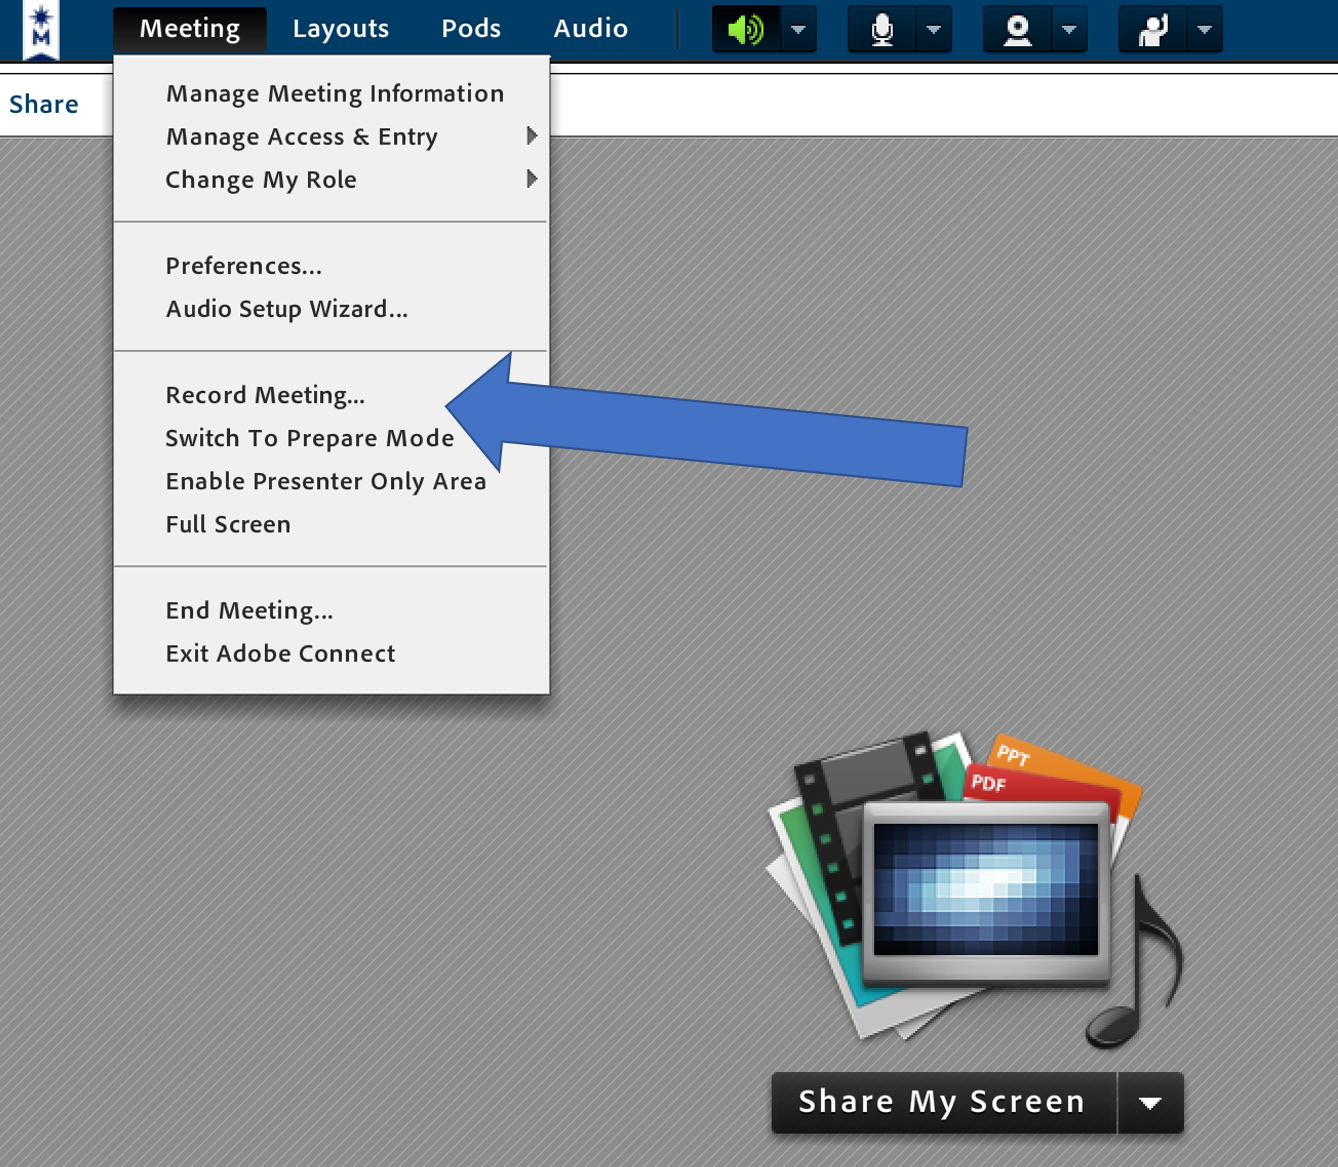Open raise hand status dropdown arrow
Viewport: 1338px width, 1167px height.
(x=1204, y=30)
